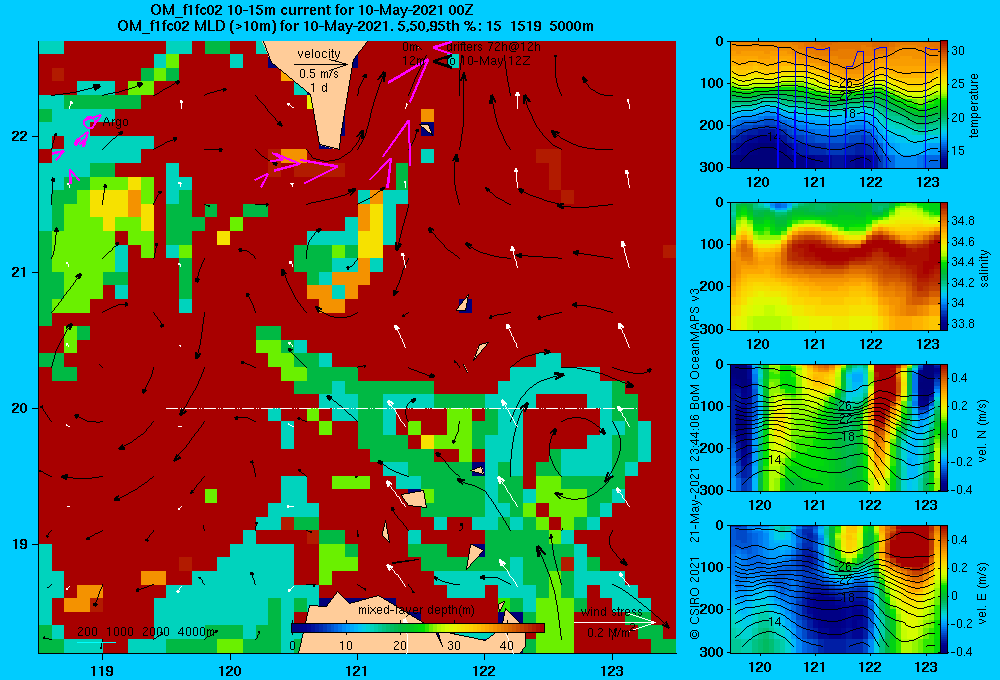Screen dimensions: 1000x680
Task: Click the '200 1000 2000 4000m' depth contour legend
Action: point(146,632)
